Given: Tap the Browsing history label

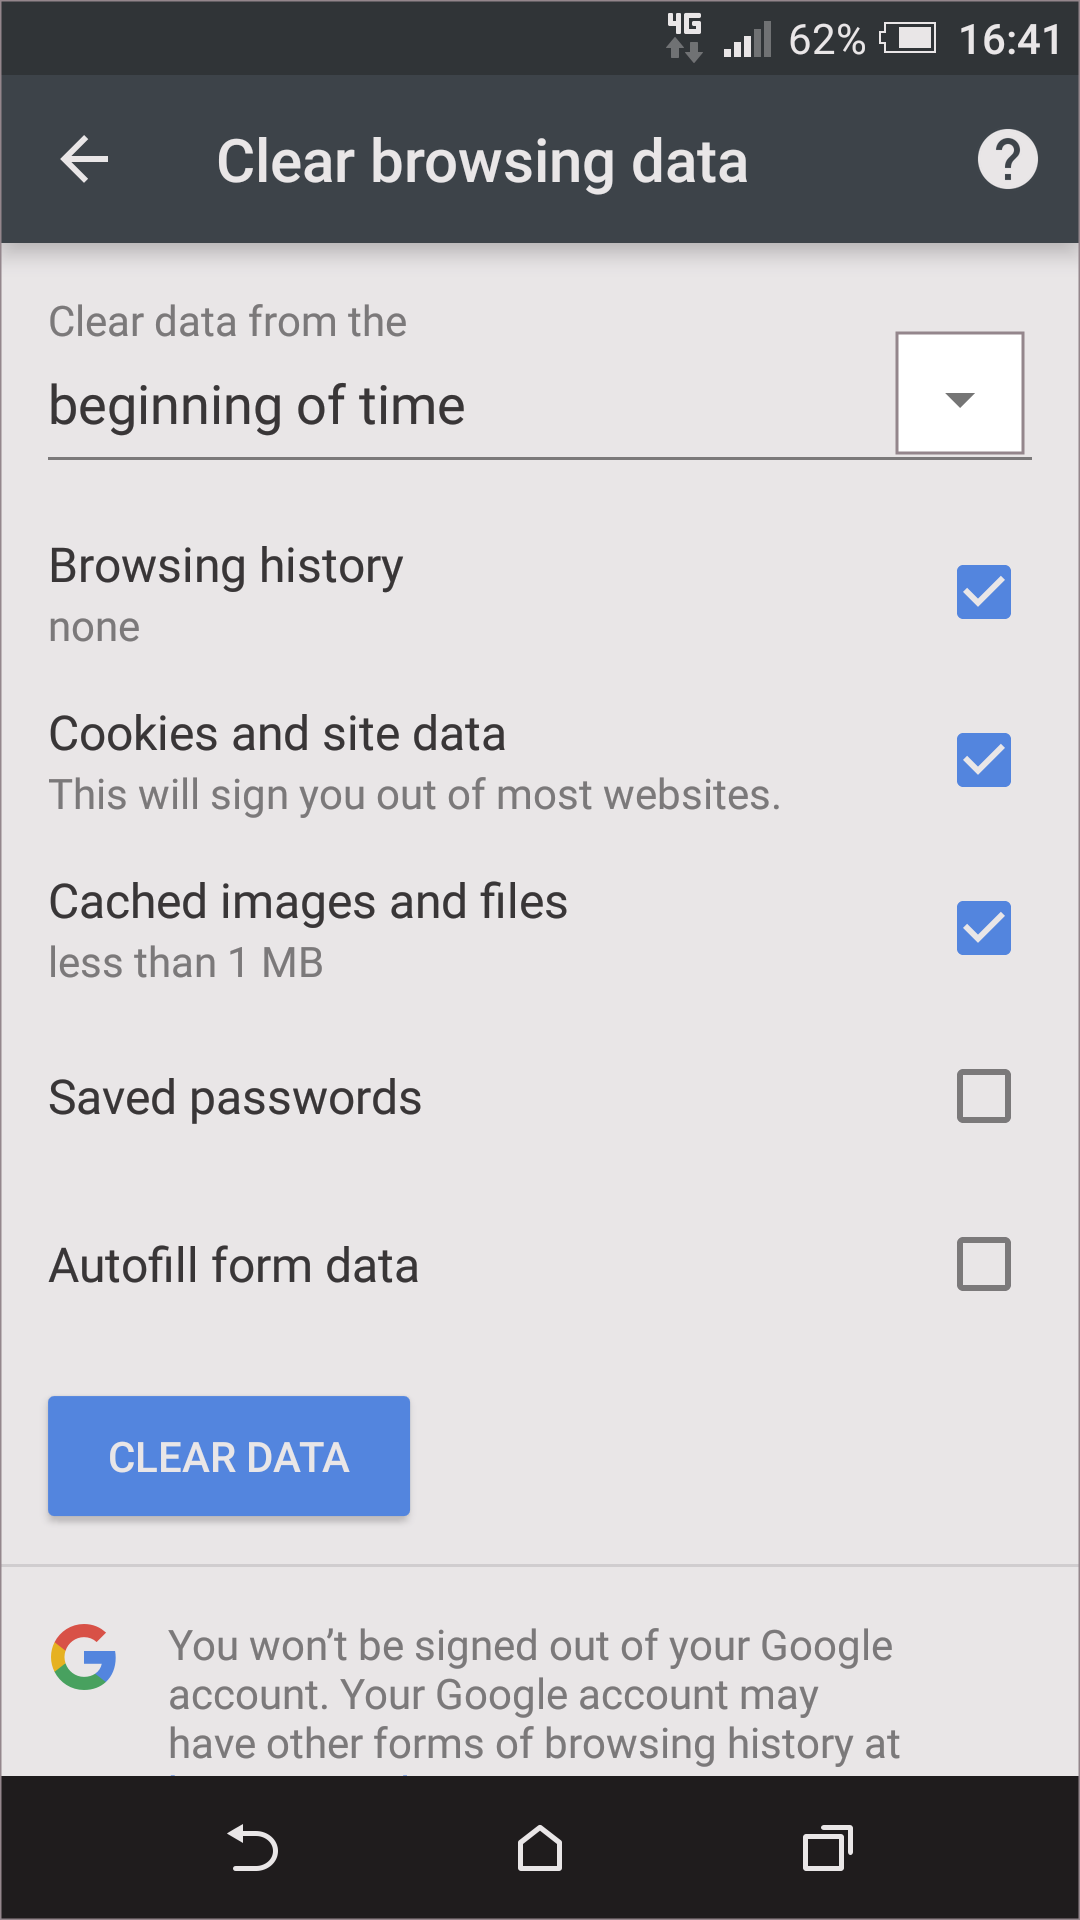Looking at the screenshot, I should (x=226, y=566).
